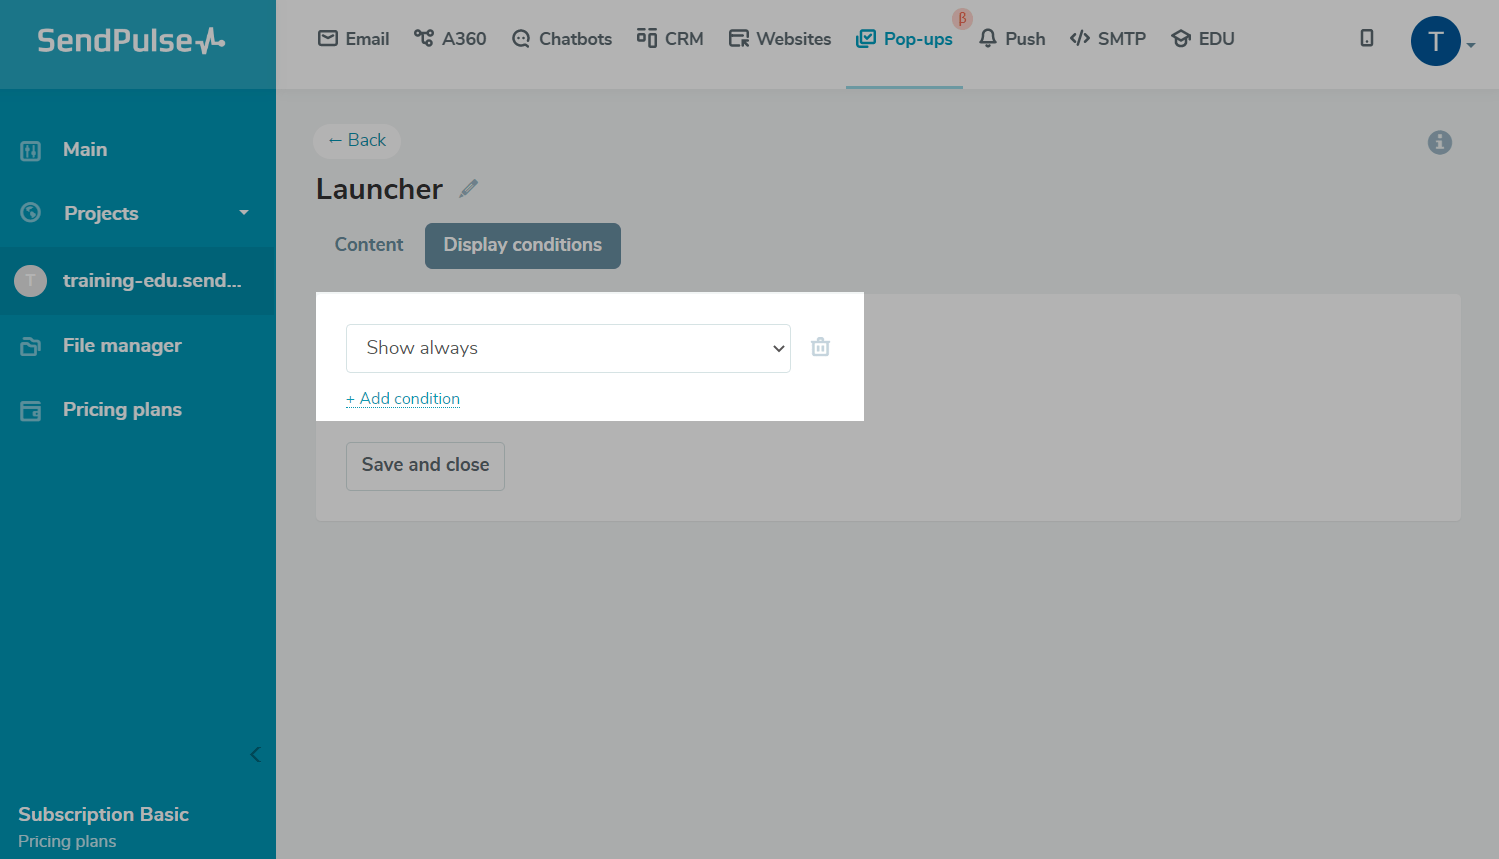This screenshot has width=1499, height=859.
Task: Click the pencil icon to rename Launcher
Action: (468, 188)
